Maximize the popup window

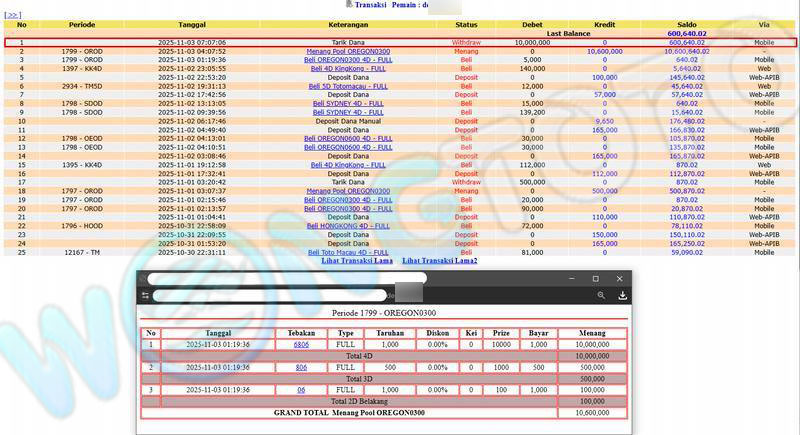[x=595, y=278]
